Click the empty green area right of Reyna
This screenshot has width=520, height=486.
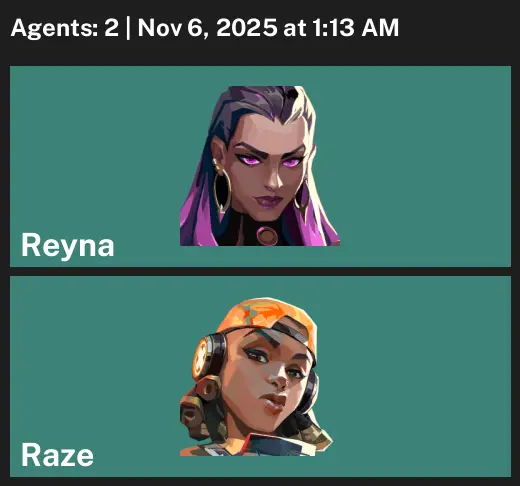425,166
